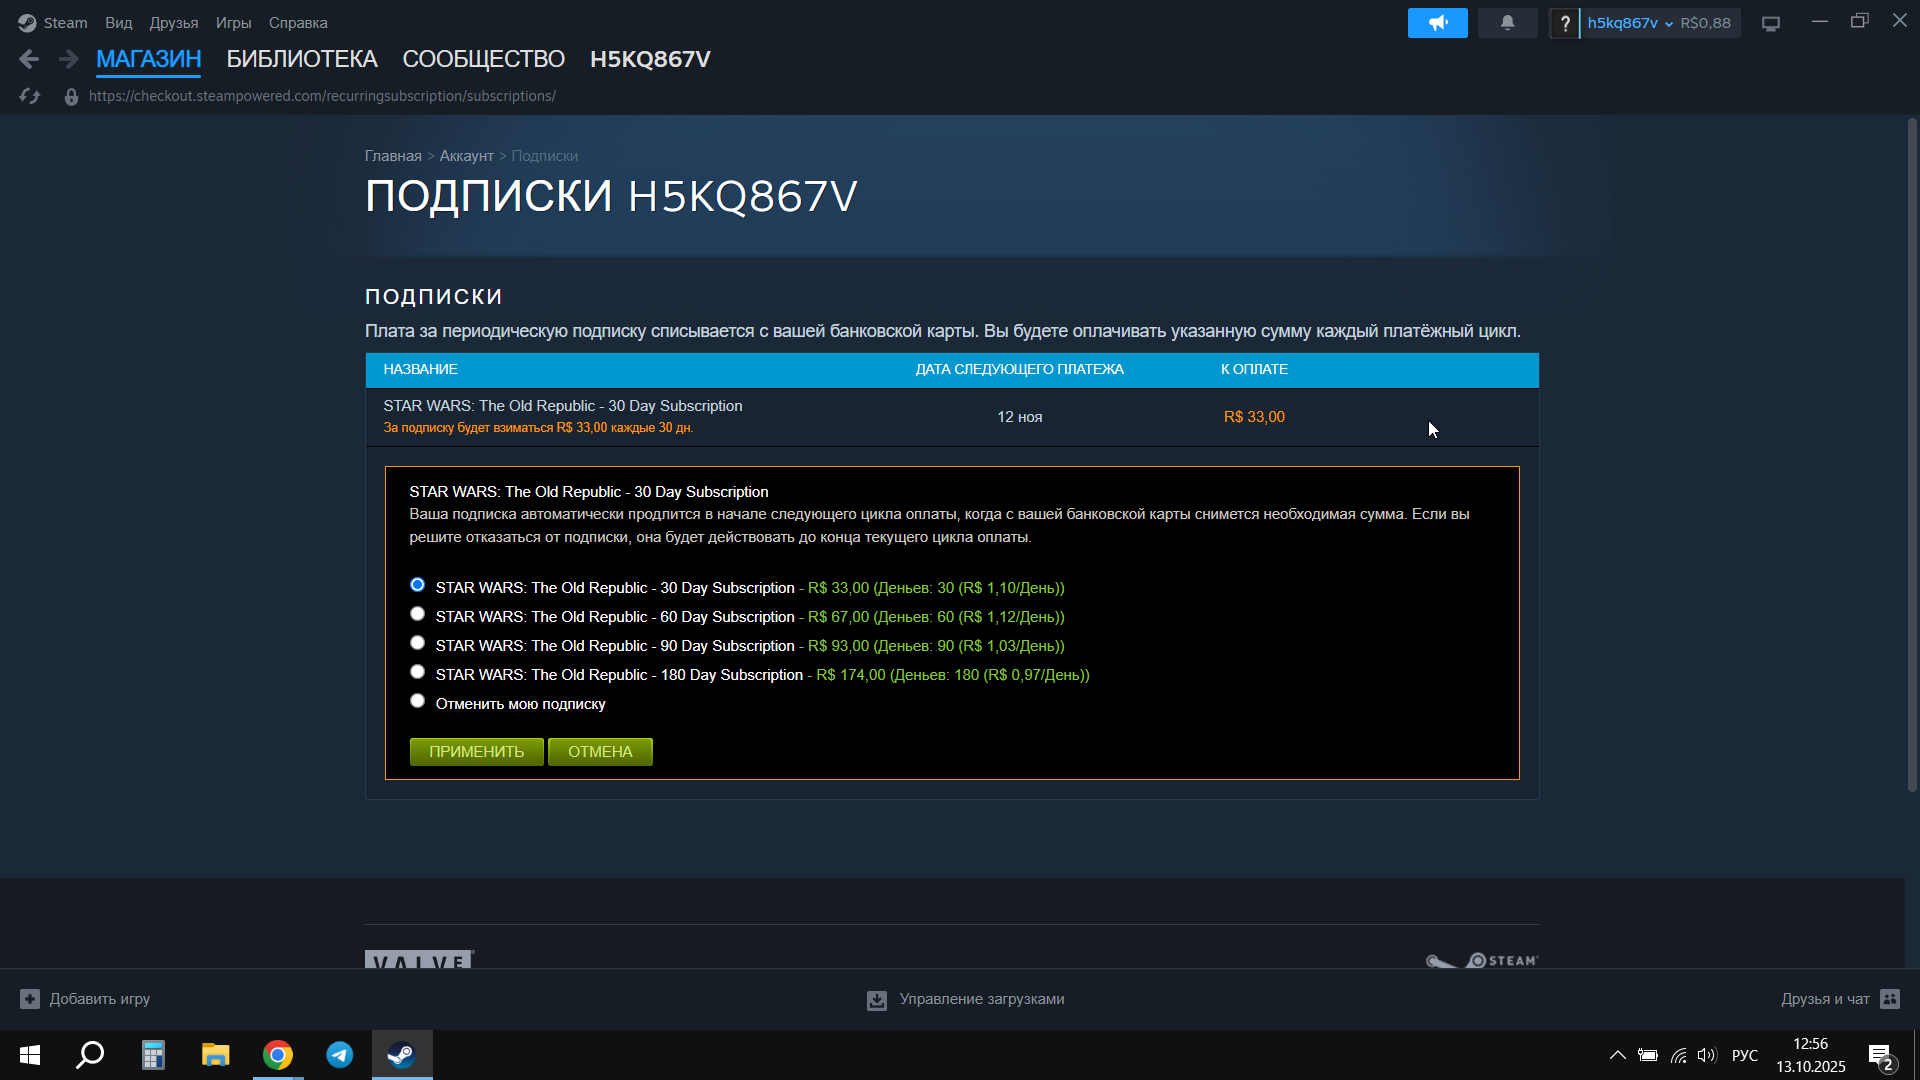Switch to the БИБЛИОТЕКА tab
This screenshot has width=1920, height=1080.
click(301, 59)
